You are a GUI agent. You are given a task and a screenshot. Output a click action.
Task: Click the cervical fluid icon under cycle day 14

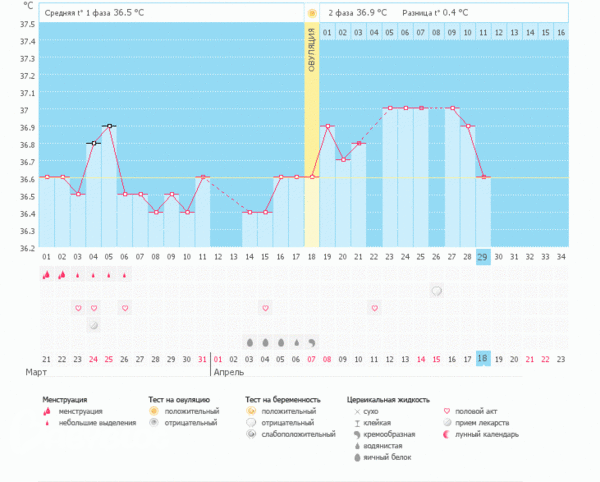pyautogui.click(x=249, y=341)
